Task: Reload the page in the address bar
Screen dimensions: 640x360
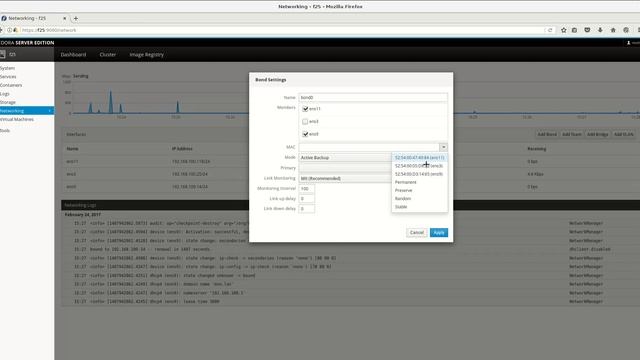Action: click(x=550, y=30)
